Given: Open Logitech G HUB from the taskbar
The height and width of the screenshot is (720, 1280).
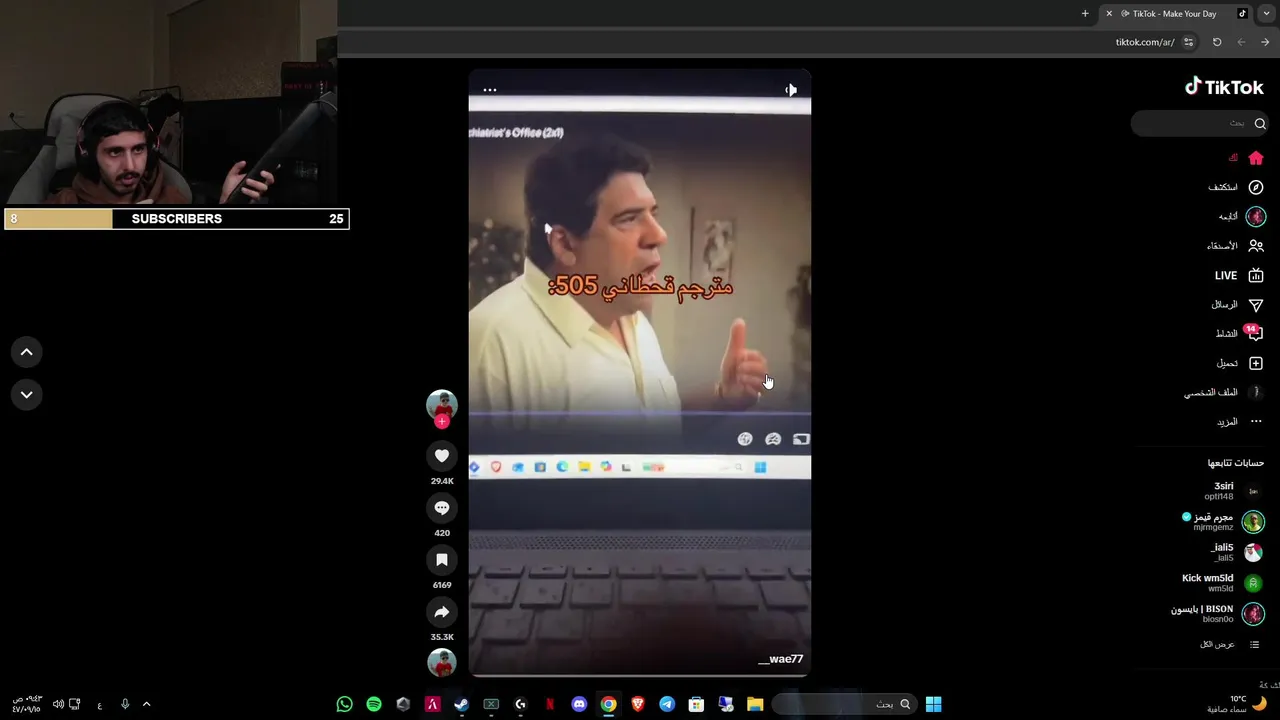Looking at the screenshot, I should coord(520,704).
